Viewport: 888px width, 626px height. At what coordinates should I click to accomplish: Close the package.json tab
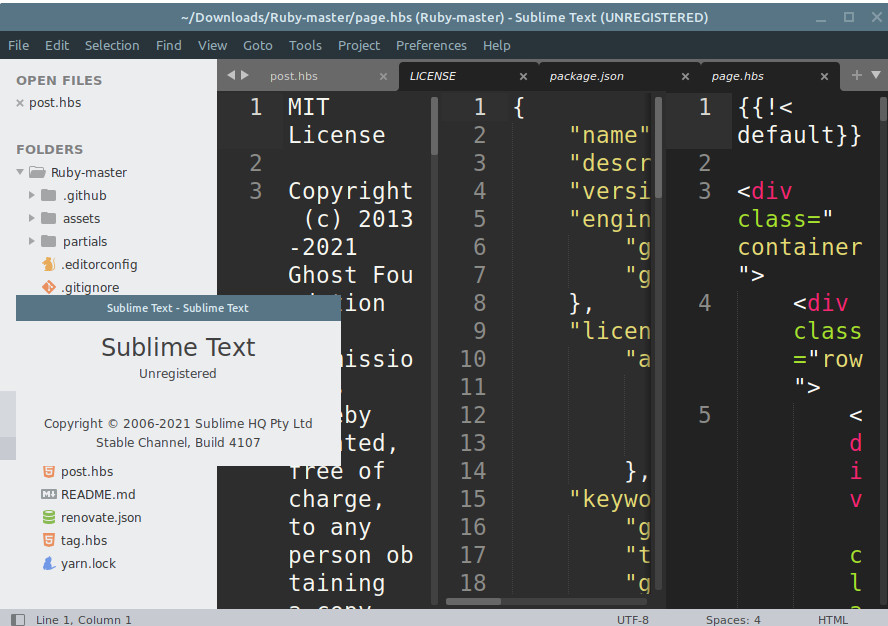685,76
